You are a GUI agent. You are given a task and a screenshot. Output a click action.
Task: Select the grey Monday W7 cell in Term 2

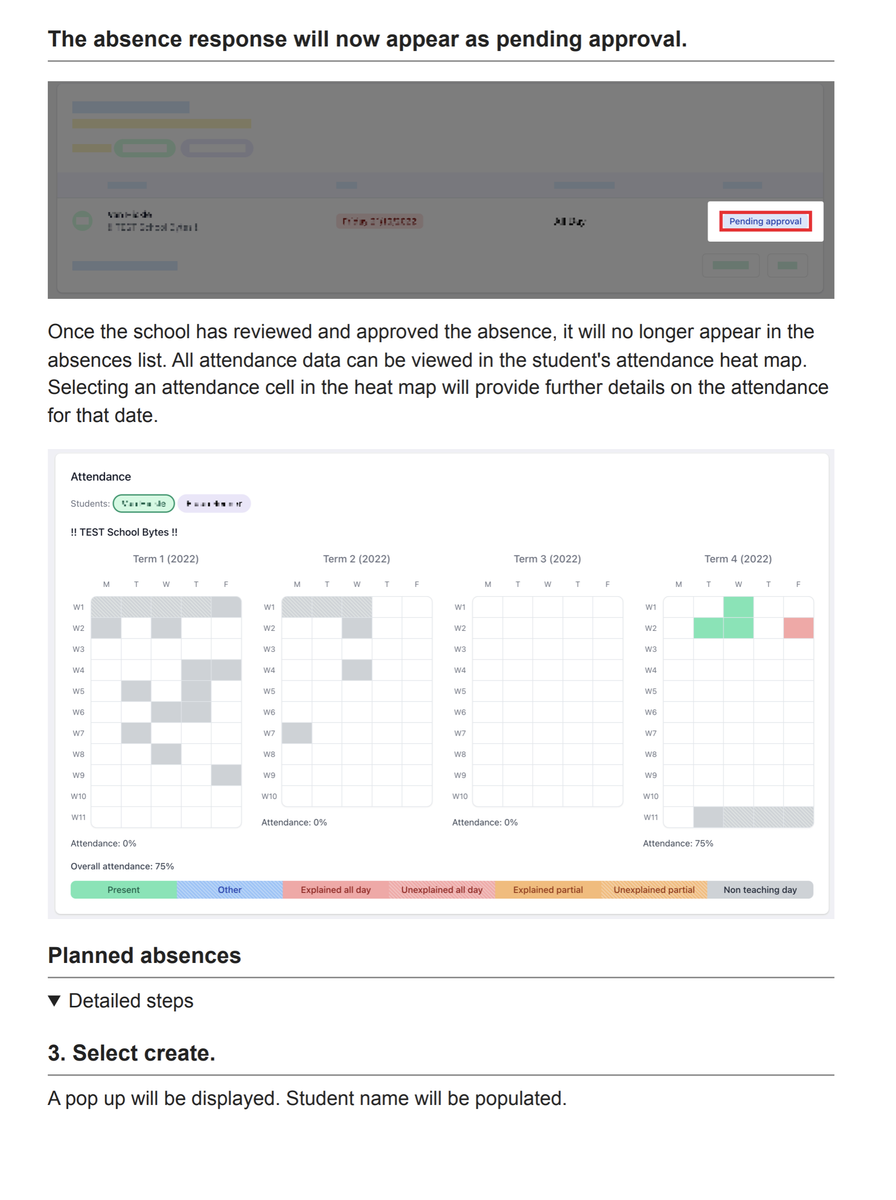coord(297,733)
